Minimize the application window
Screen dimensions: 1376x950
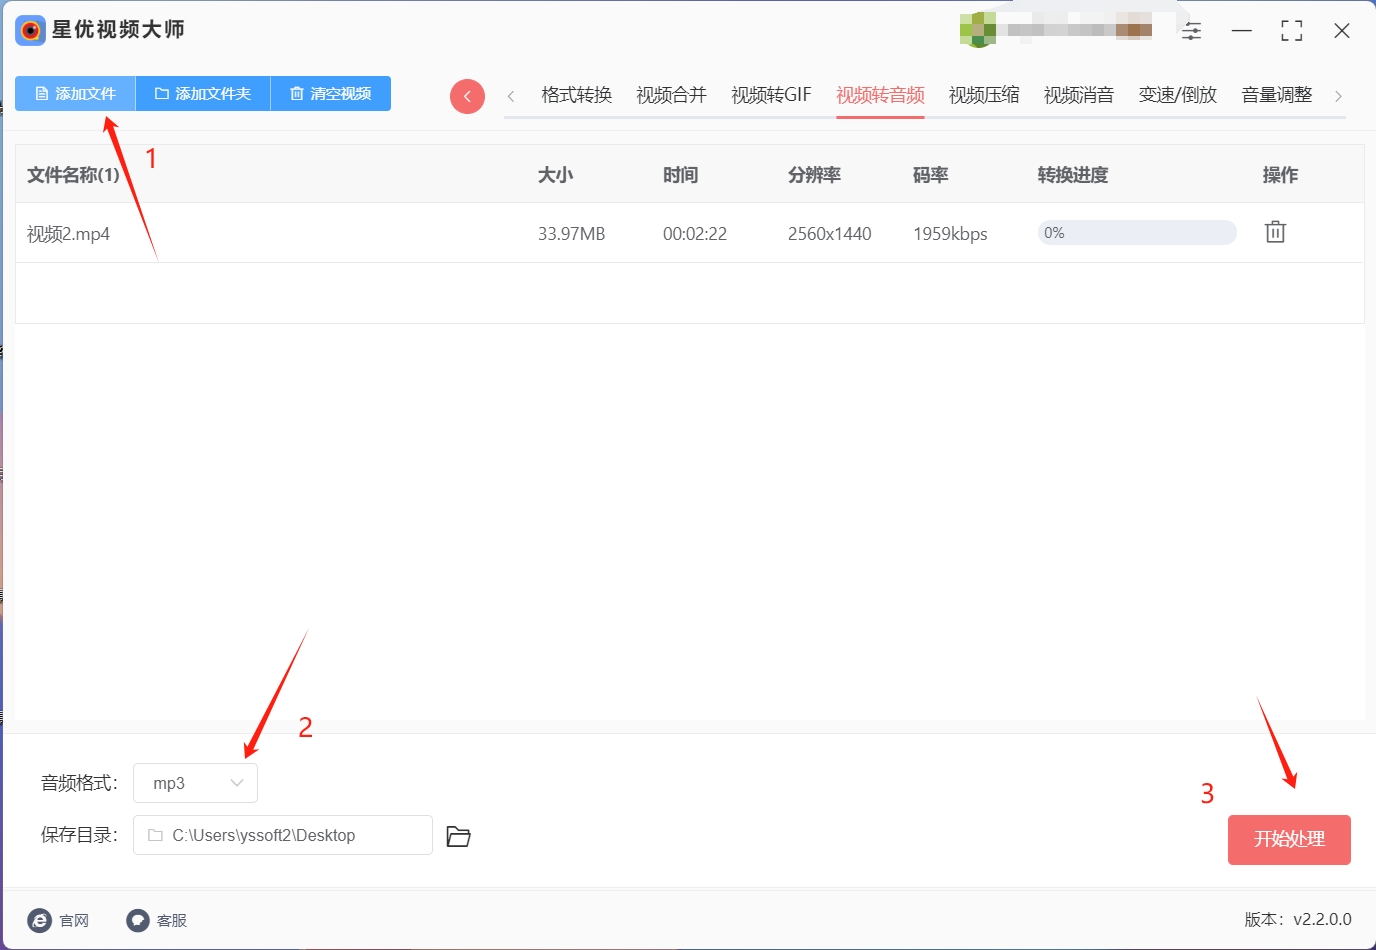tap(1242, 31)
